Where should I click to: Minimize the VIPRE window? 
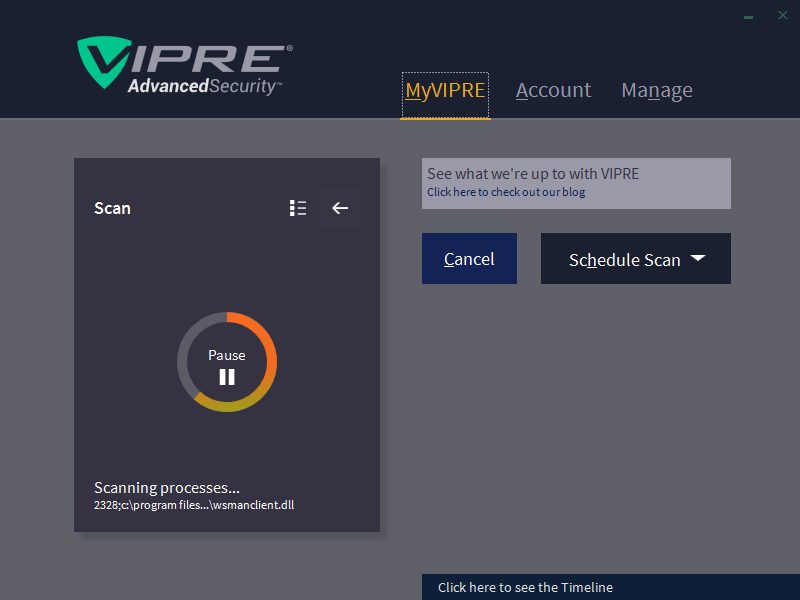pos(748,17)
